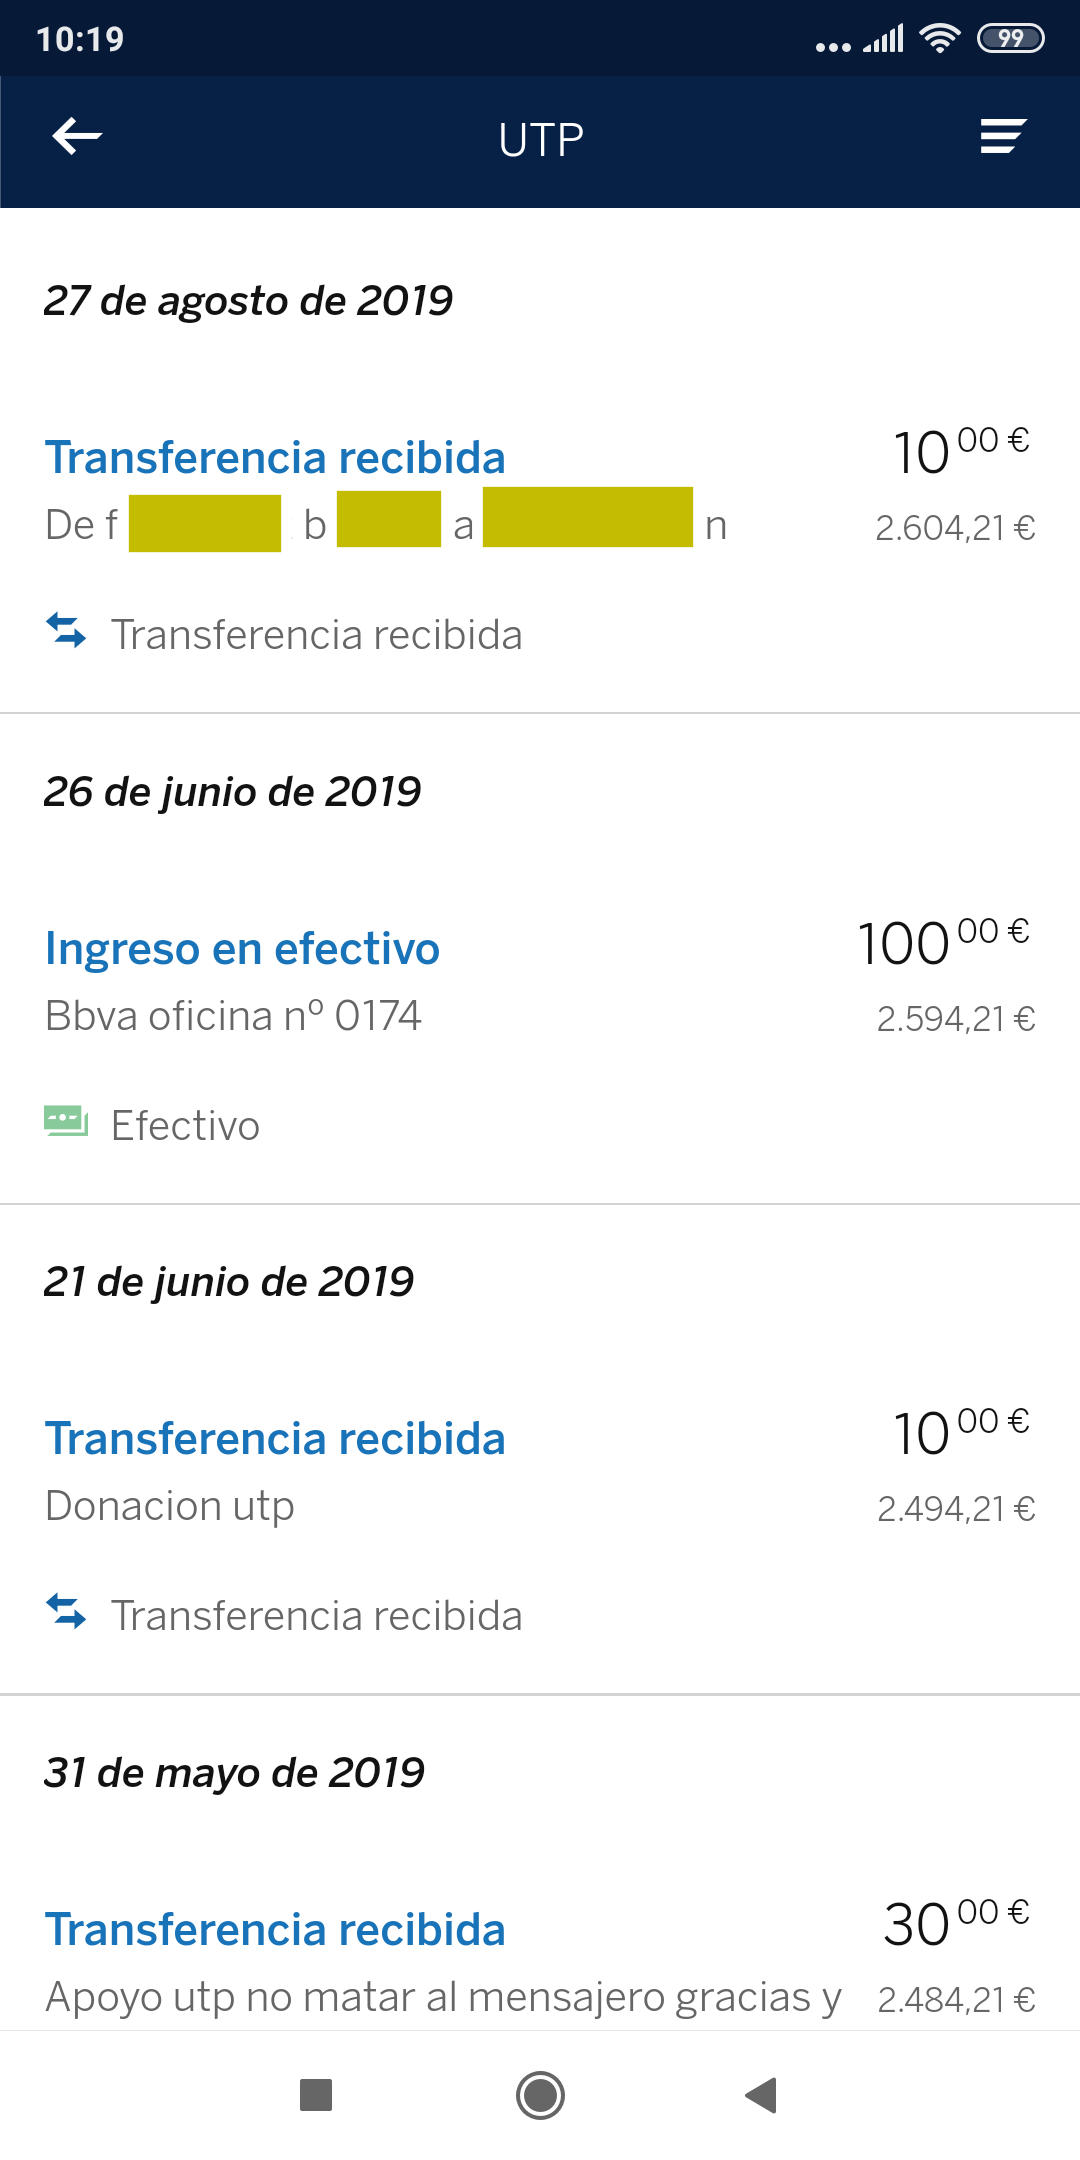Tap the Wi-Fi status icon
1080x2160 pixels.
coord(939,39)
